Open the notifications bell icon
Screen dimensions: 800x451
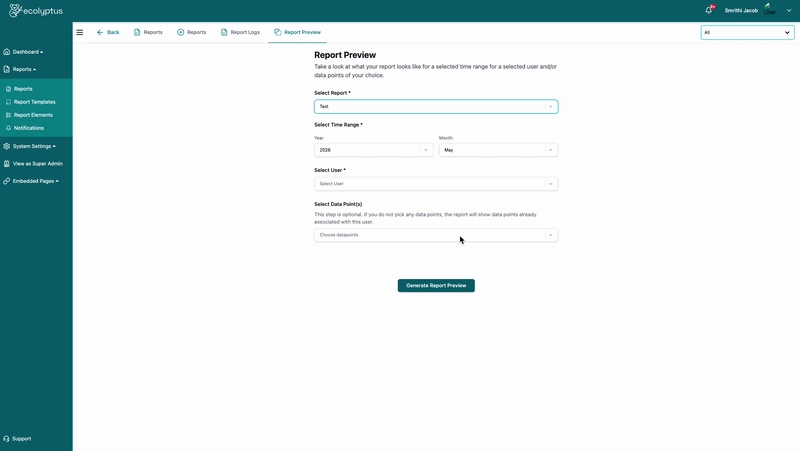click(x=709, y=10)
